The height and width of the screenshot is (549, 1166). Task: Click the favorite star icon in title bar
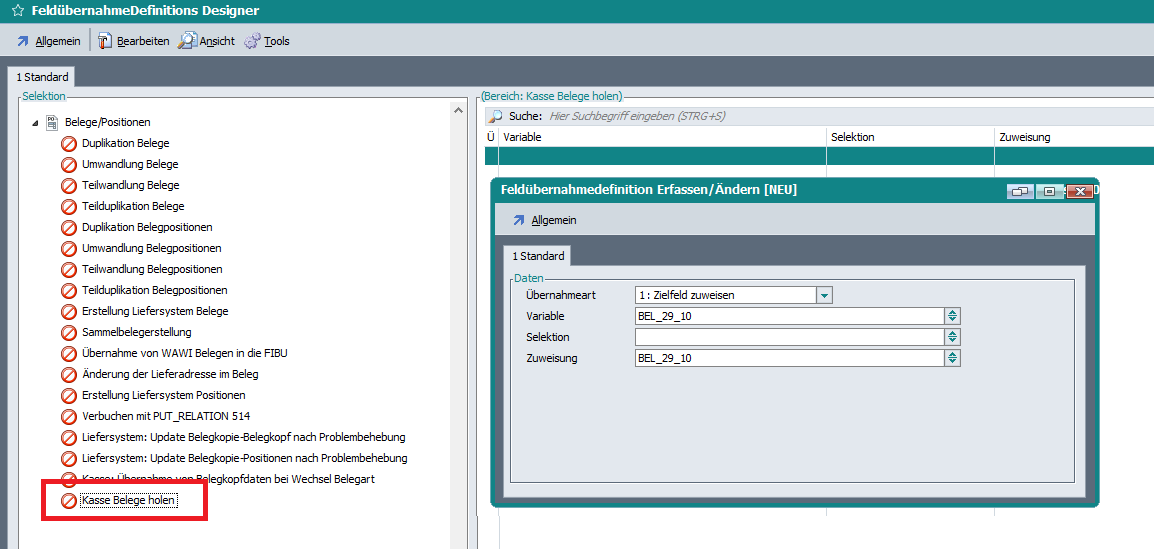pos(17,11)
